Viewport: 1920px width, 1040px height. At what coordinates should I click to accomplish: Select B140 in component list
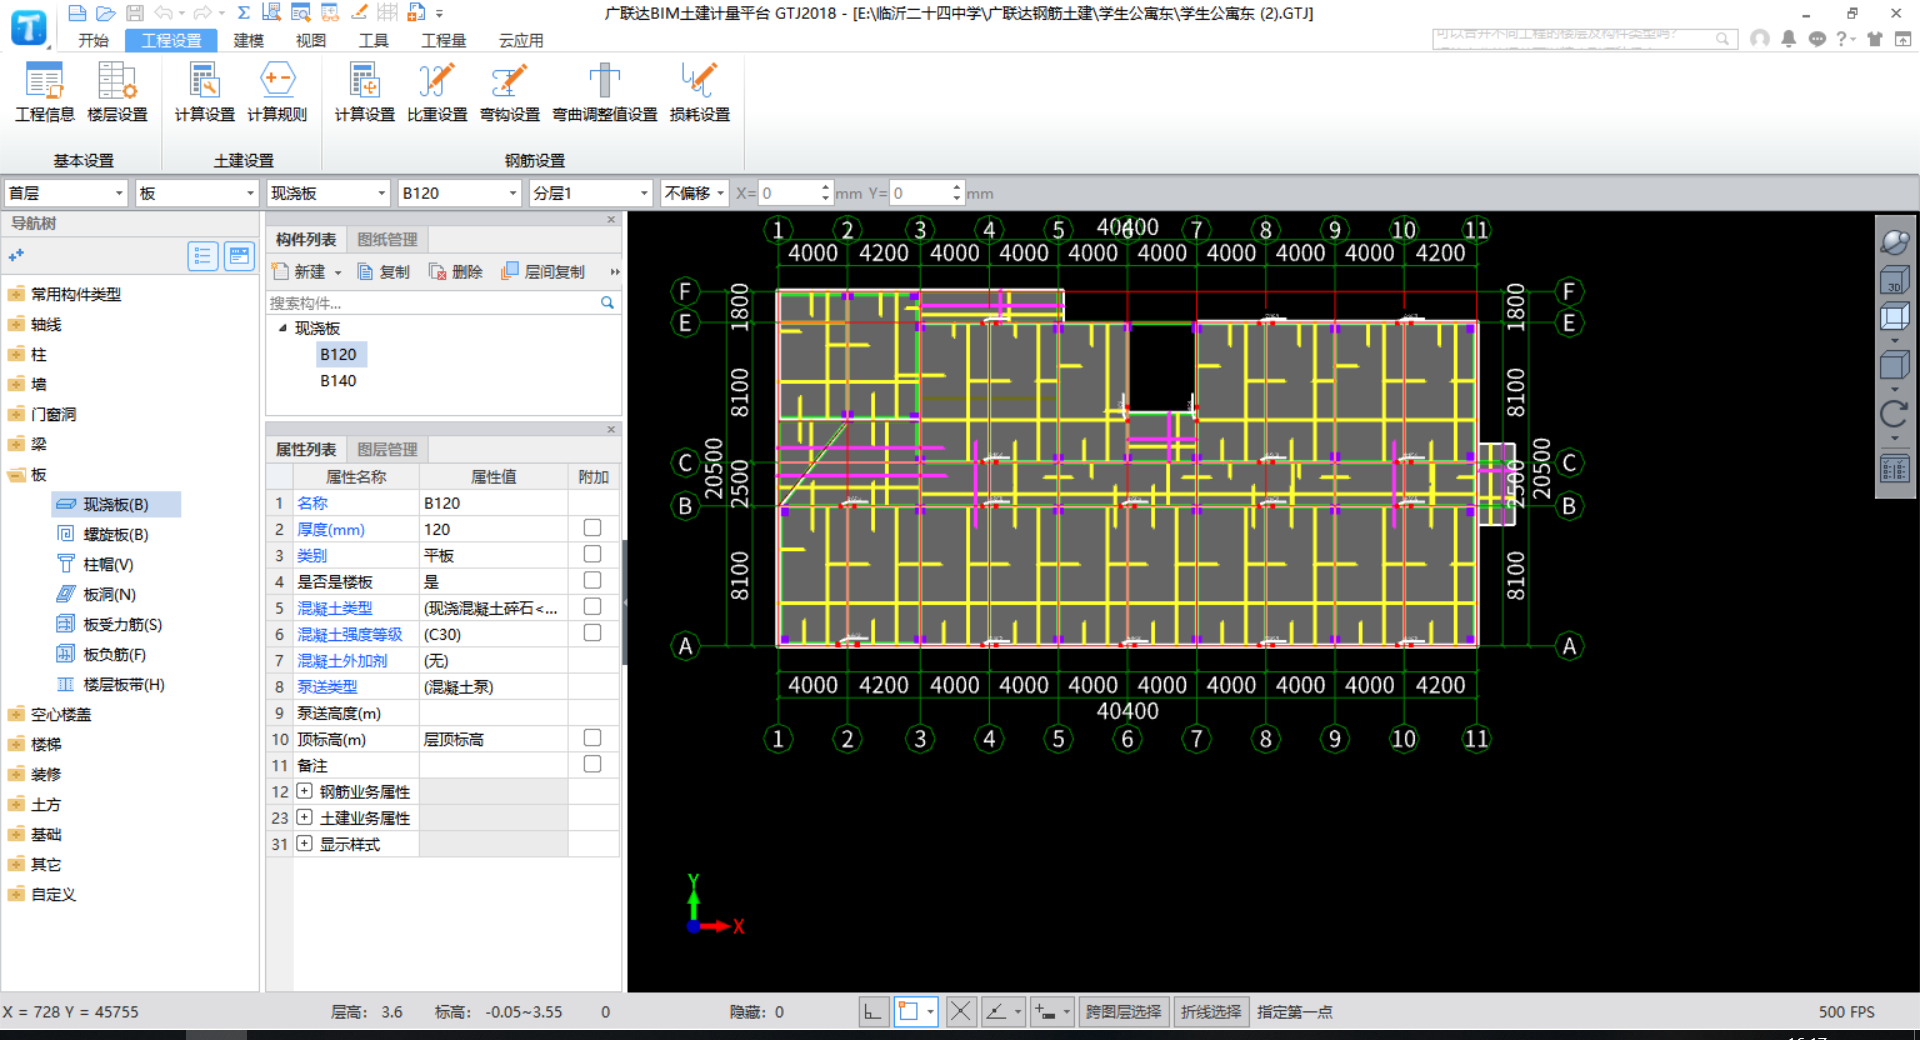click(338, 381)
